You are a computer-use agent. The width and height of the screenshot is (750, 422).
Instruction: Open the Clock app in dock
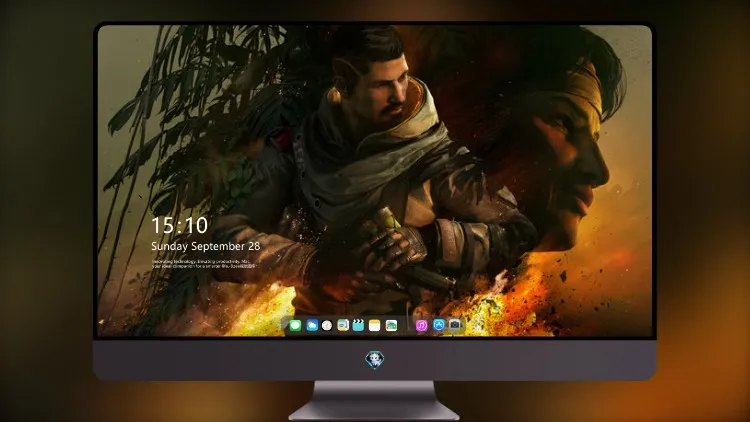click(x=327, y=326)
